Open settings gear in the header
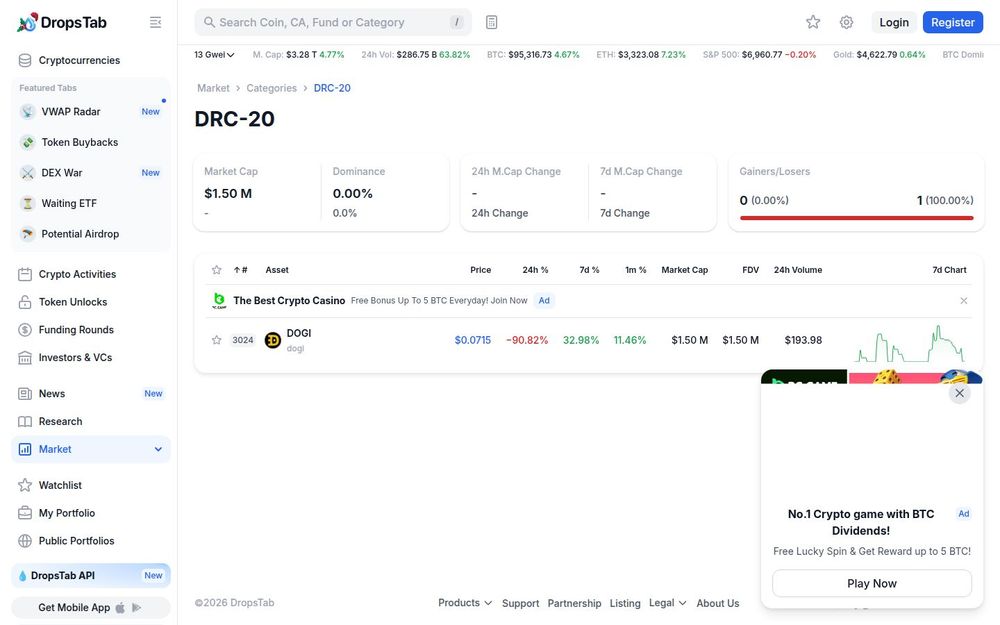The height and width of the screenshot is (625, 1000). tap(846, 22)
